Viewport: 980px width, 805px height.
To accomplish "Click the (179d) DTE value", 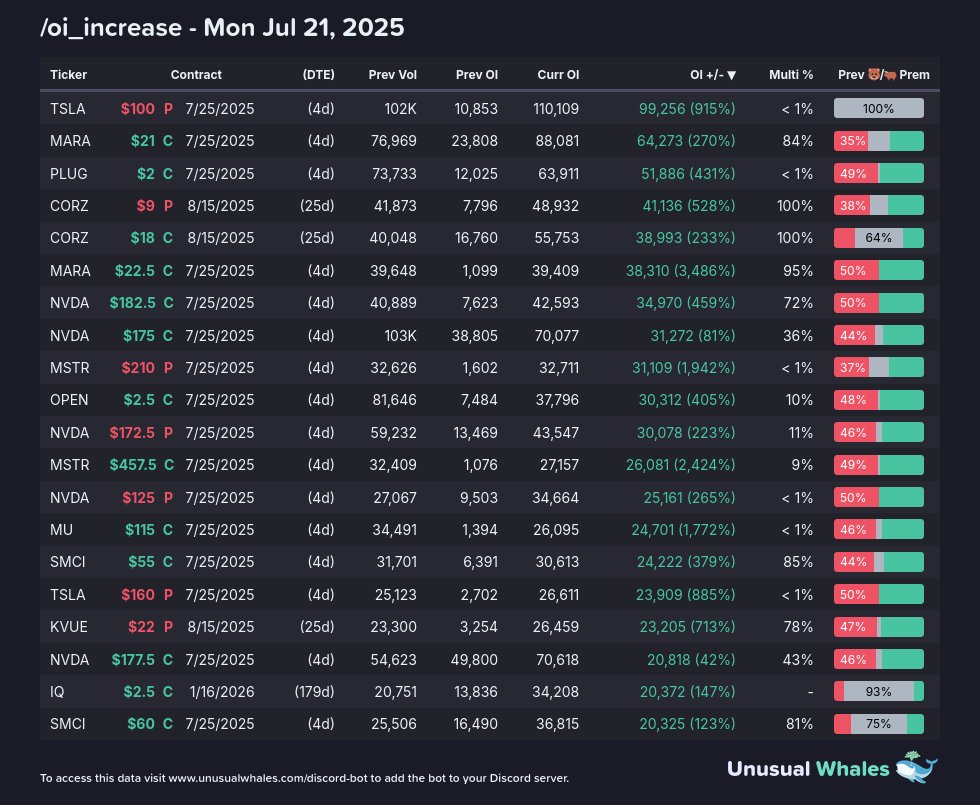I will point(314,691).
